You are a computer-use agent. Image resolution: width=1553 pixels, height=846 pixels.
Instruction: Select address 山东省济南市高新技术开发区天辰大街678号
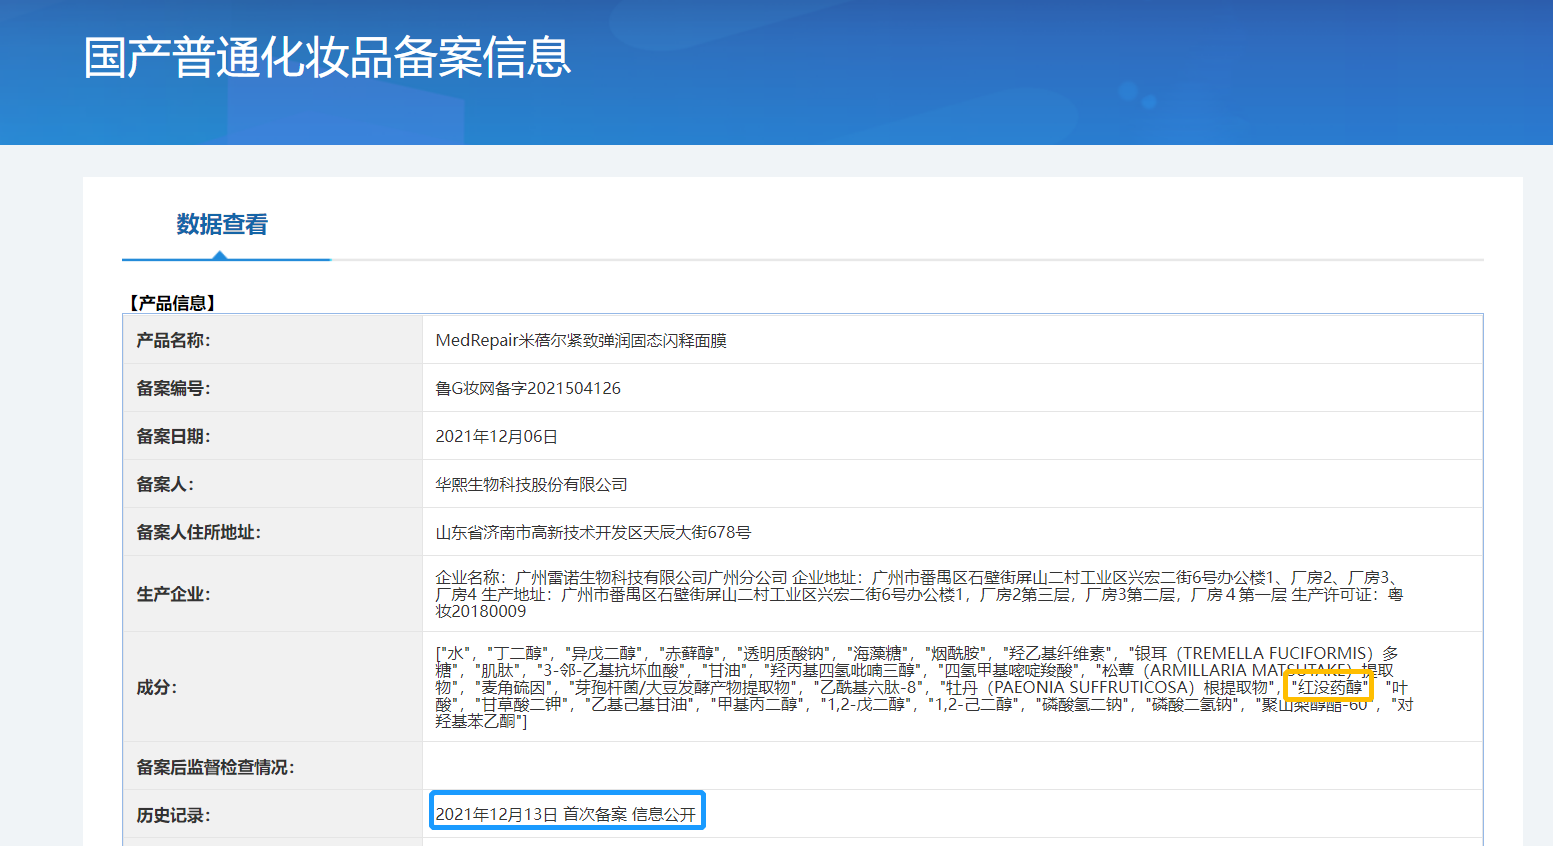[593, 533]
